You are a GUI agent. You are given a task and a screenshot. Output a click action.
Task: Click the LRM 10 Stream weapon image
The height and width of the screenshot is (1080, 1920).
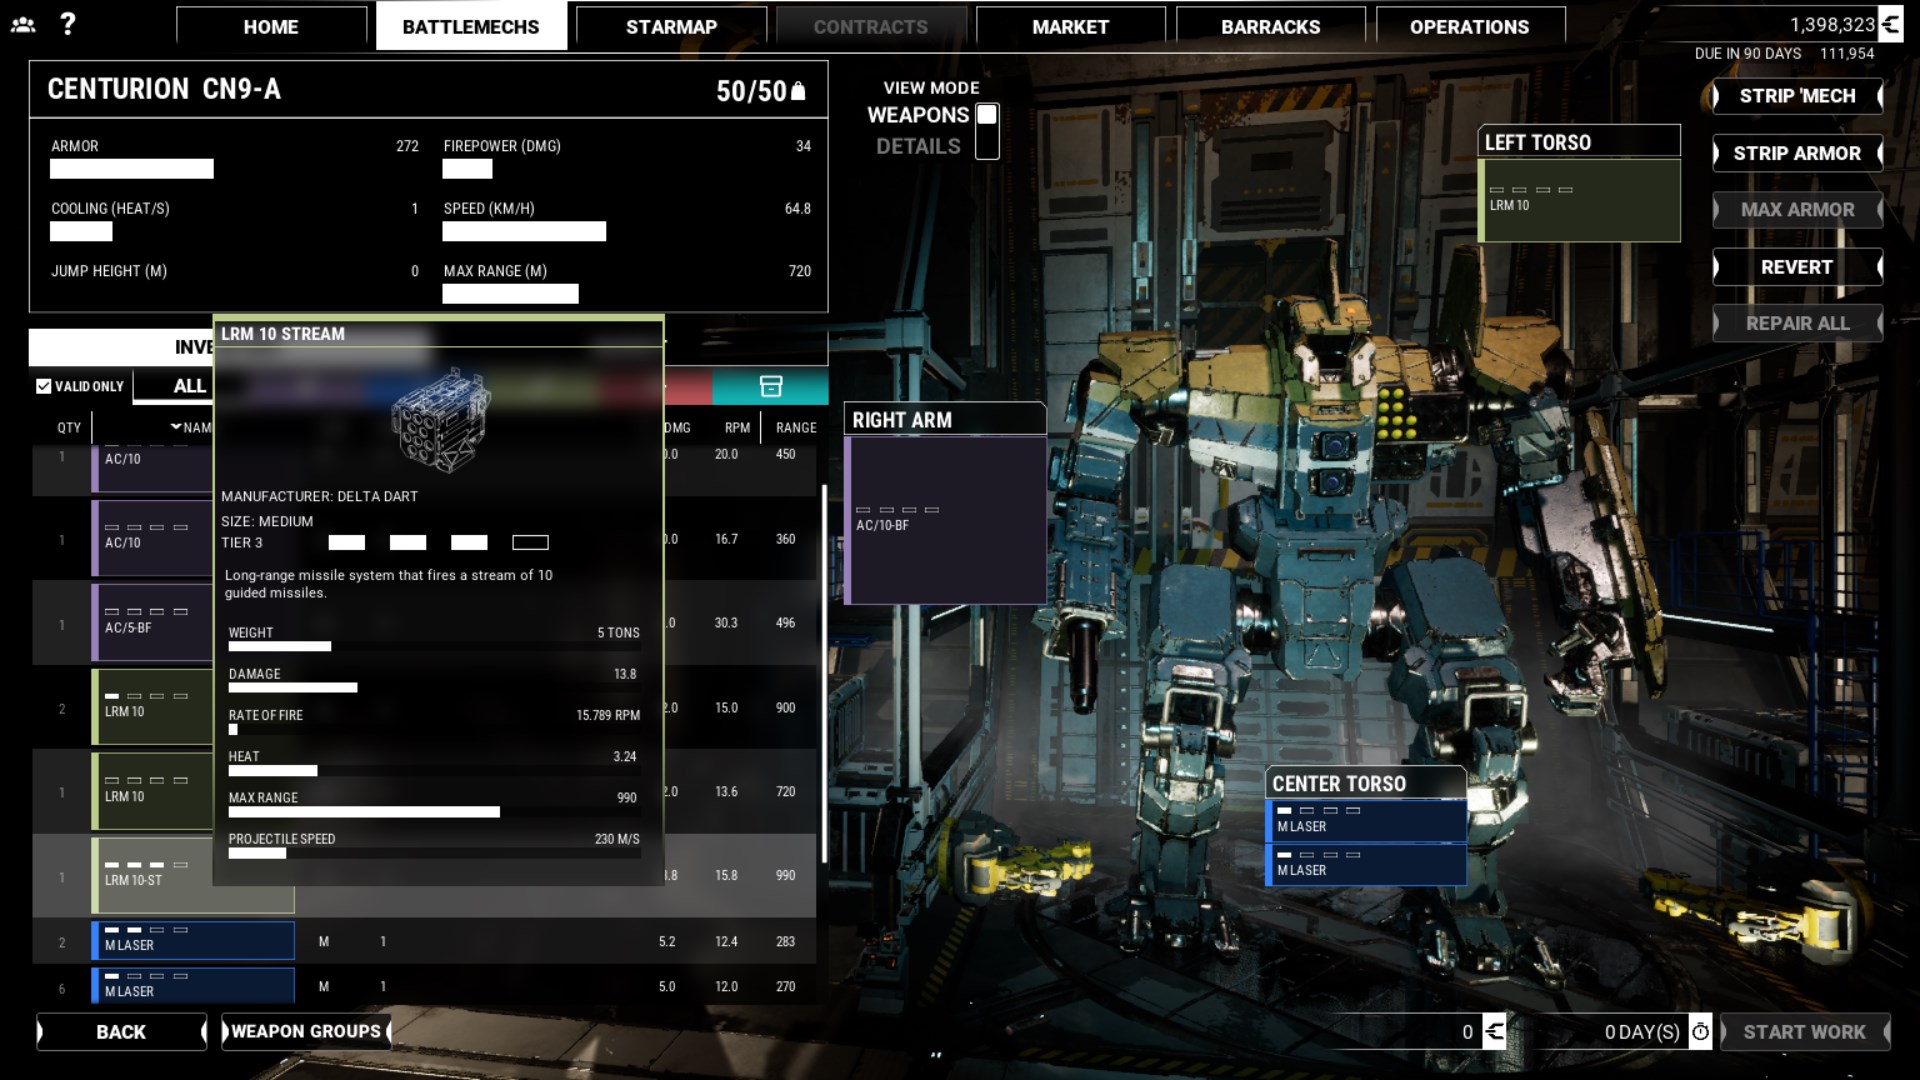(440, 420)
